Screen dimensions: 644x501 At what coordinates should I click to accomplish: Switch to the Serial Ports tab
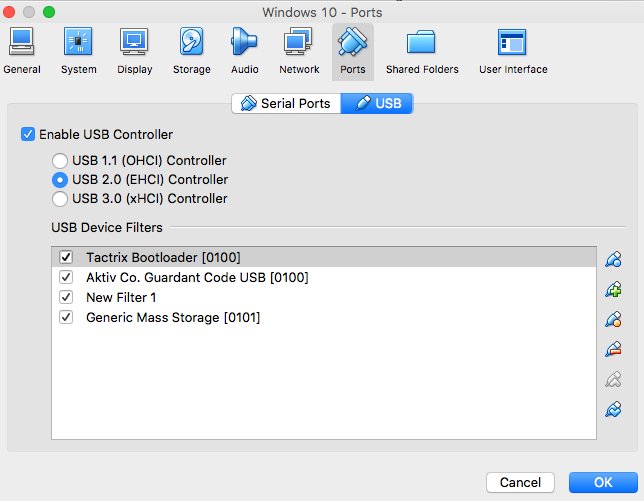click(x=286, y=103)
